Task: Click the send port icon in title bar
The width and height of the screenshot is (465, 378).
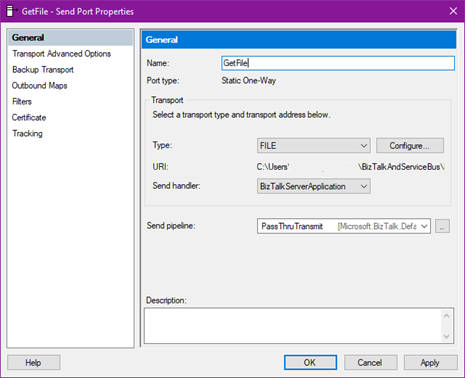Action: tap(12, 11)
